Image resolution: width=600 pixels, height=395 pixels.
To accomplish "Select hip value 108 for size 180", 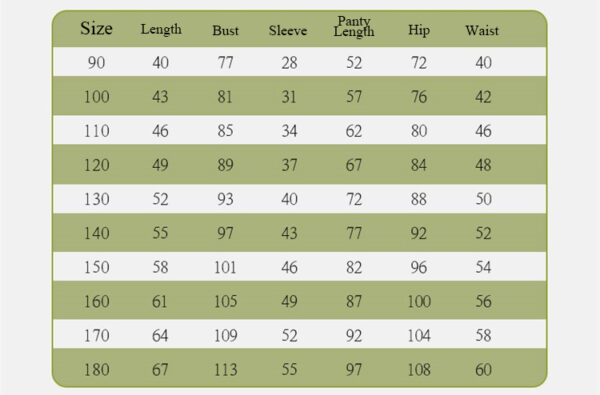I will coord(419,370).
